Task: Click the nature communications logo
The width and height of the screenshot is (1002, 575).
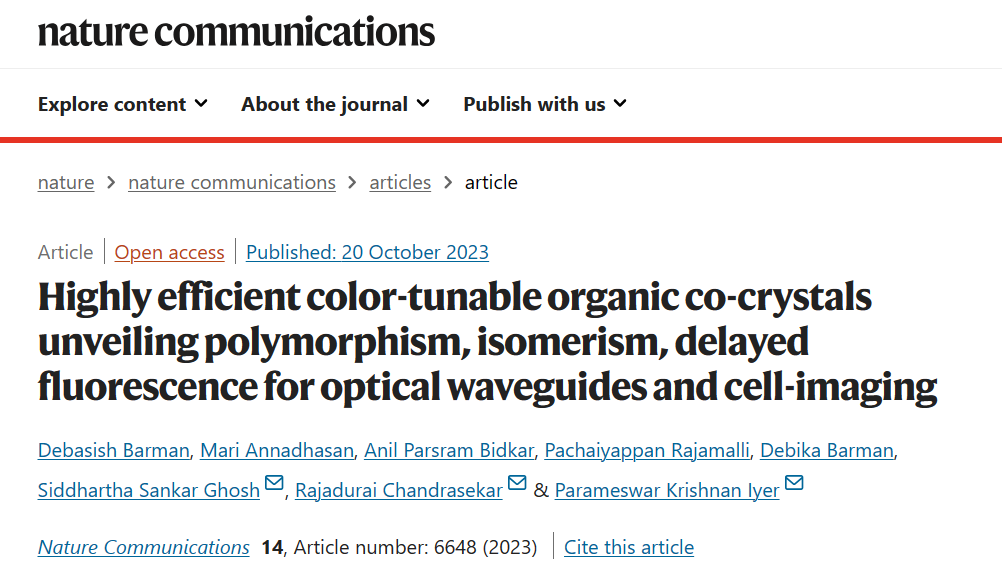Action: click(x=236, y=32)
